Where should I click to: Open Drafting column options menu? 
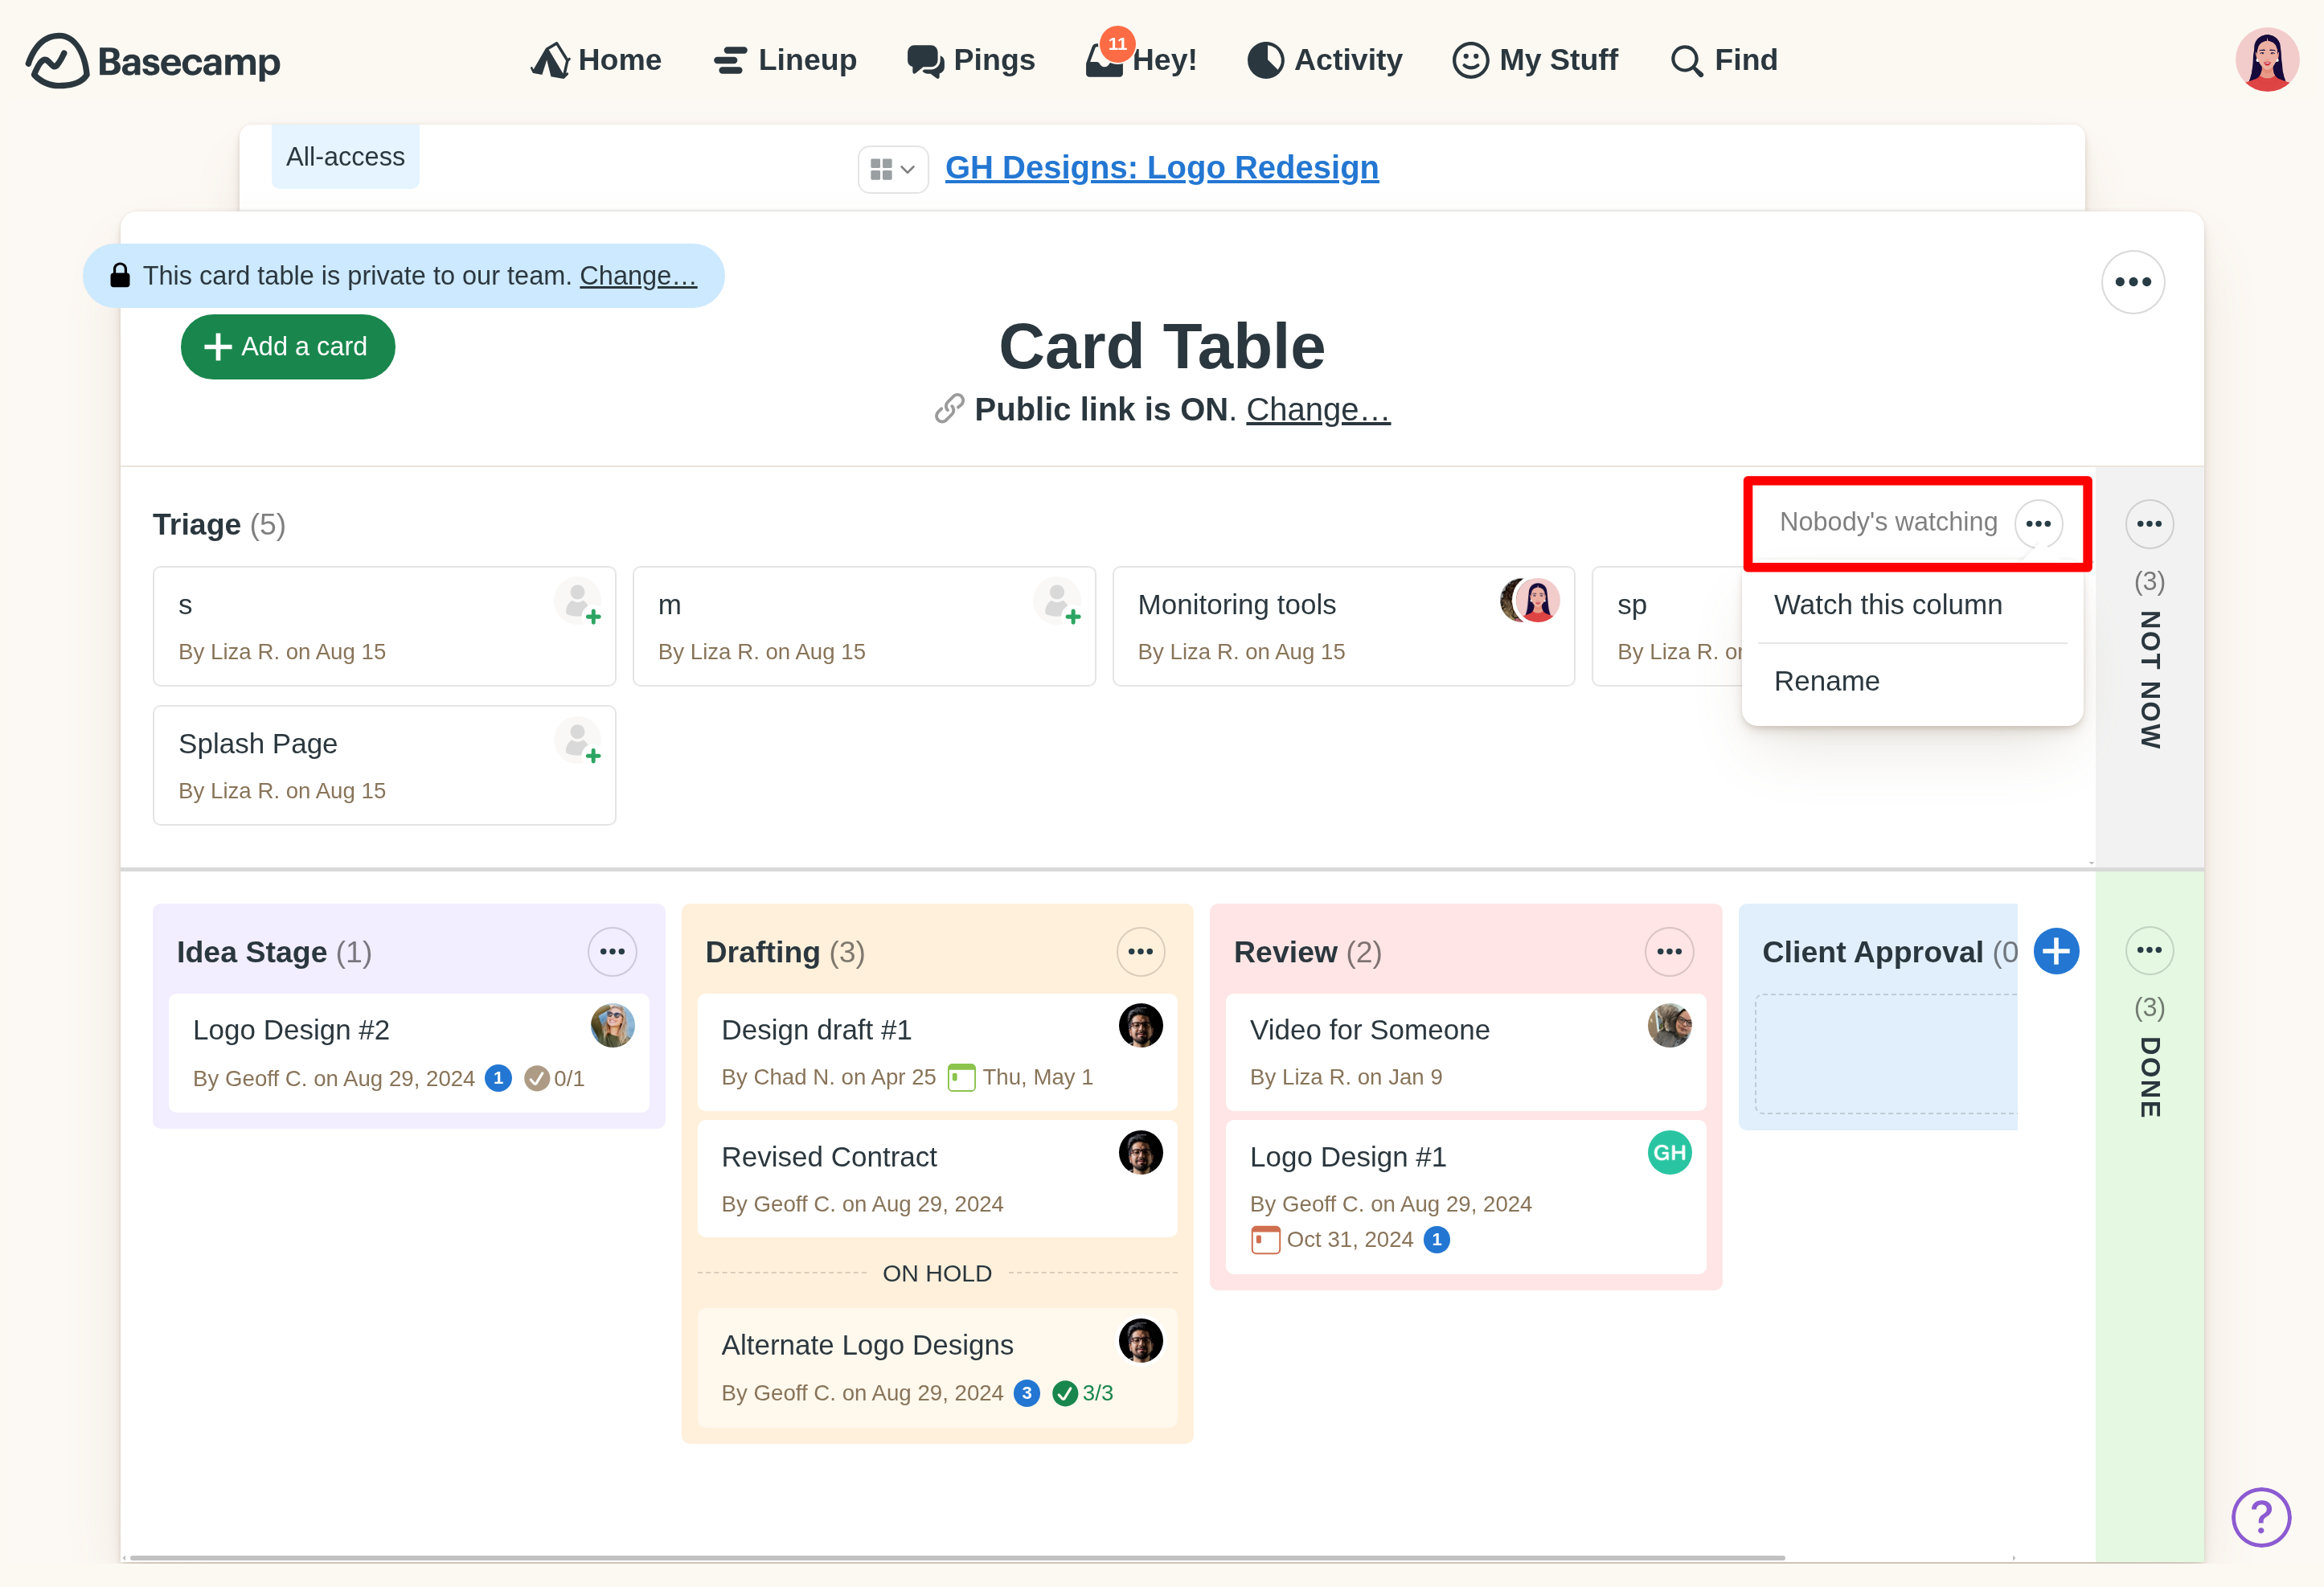click(x=1140, y=951)
